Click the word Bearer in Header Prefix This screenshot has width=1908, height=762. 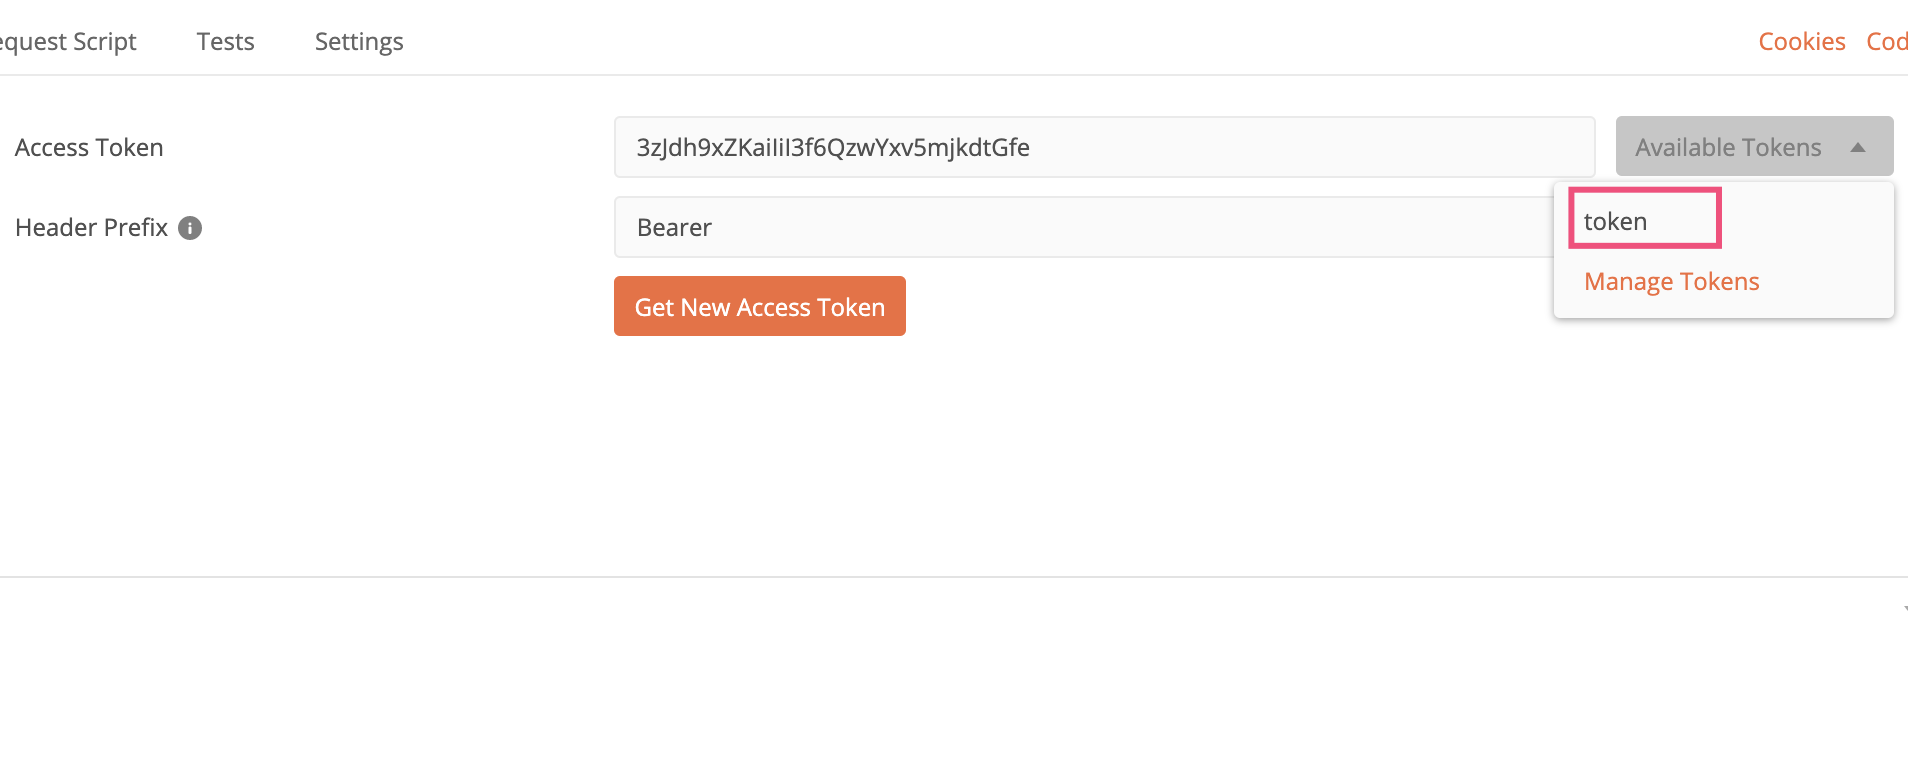[x=674, y=227]
